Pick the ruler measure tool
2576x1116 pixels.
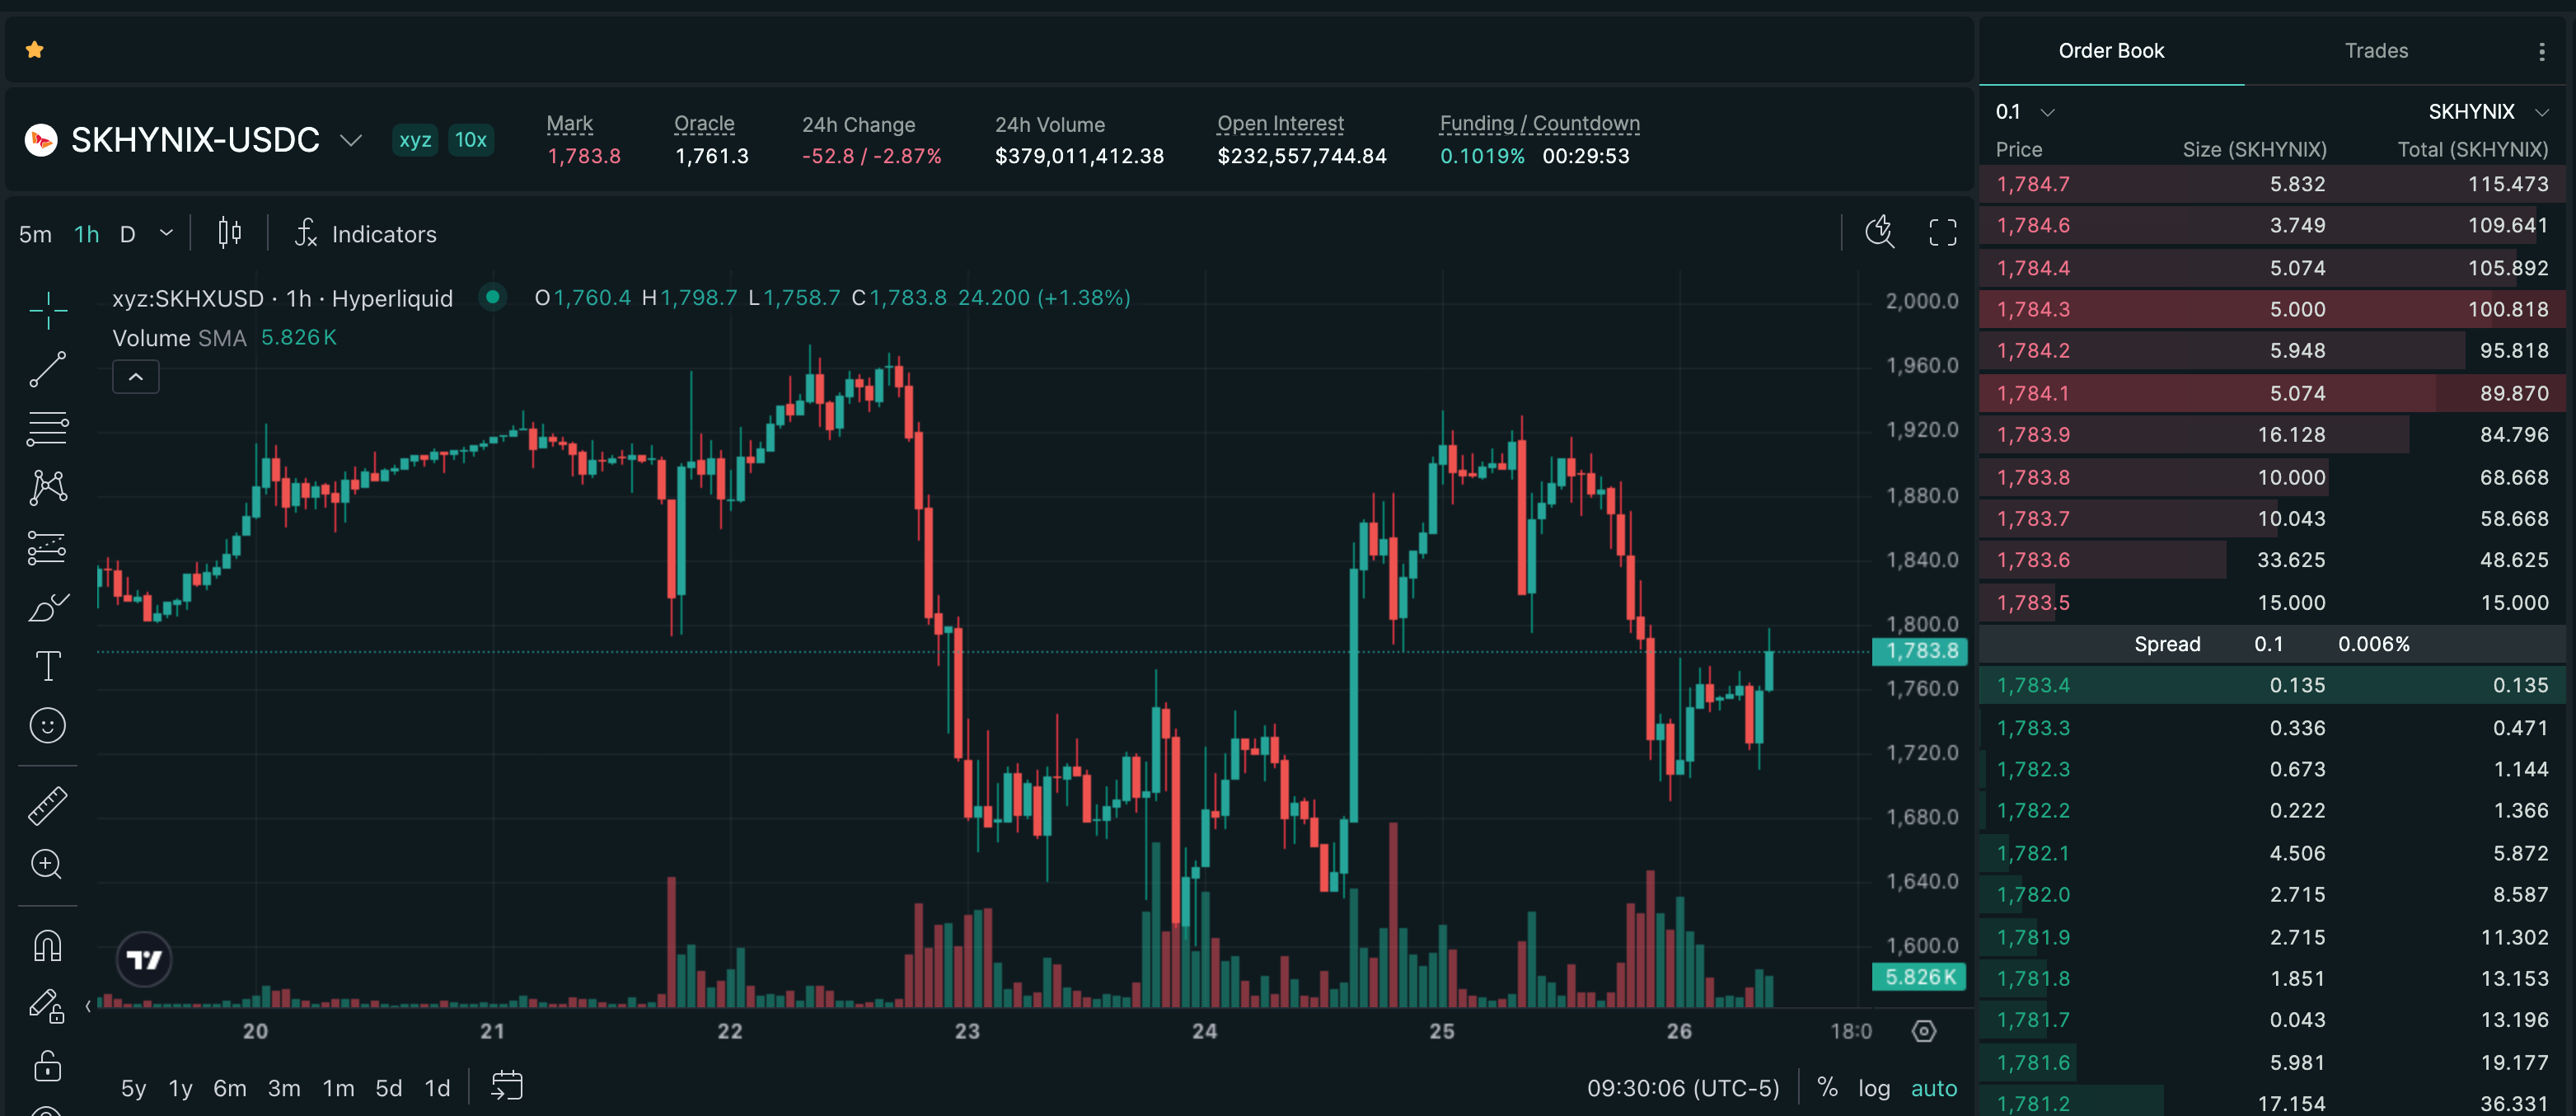click(x=47, y=805)
